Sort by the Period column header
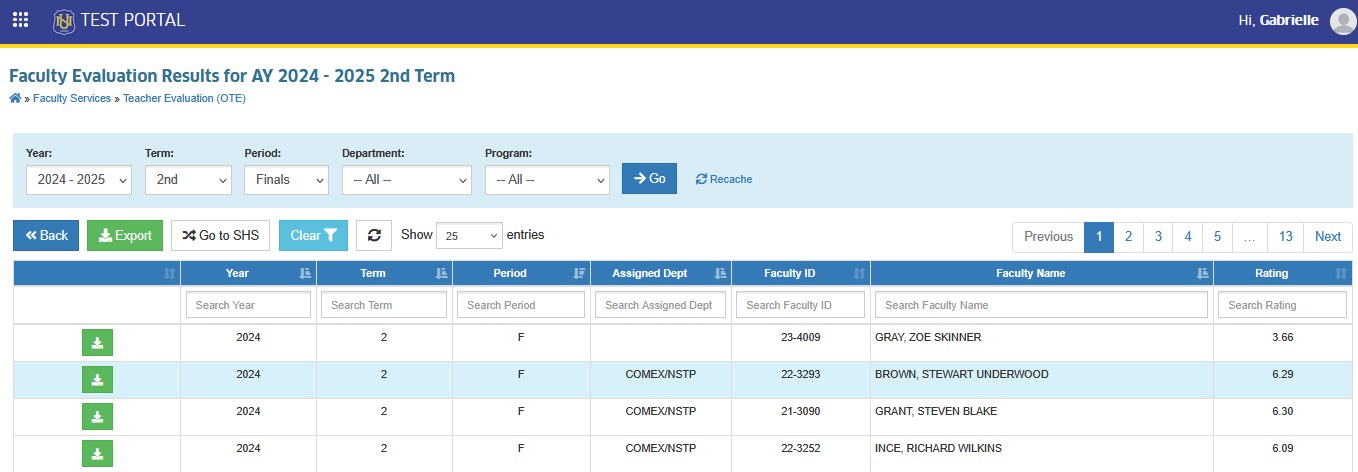This screenshot has width=1358, height=472. tap(521, 273)
